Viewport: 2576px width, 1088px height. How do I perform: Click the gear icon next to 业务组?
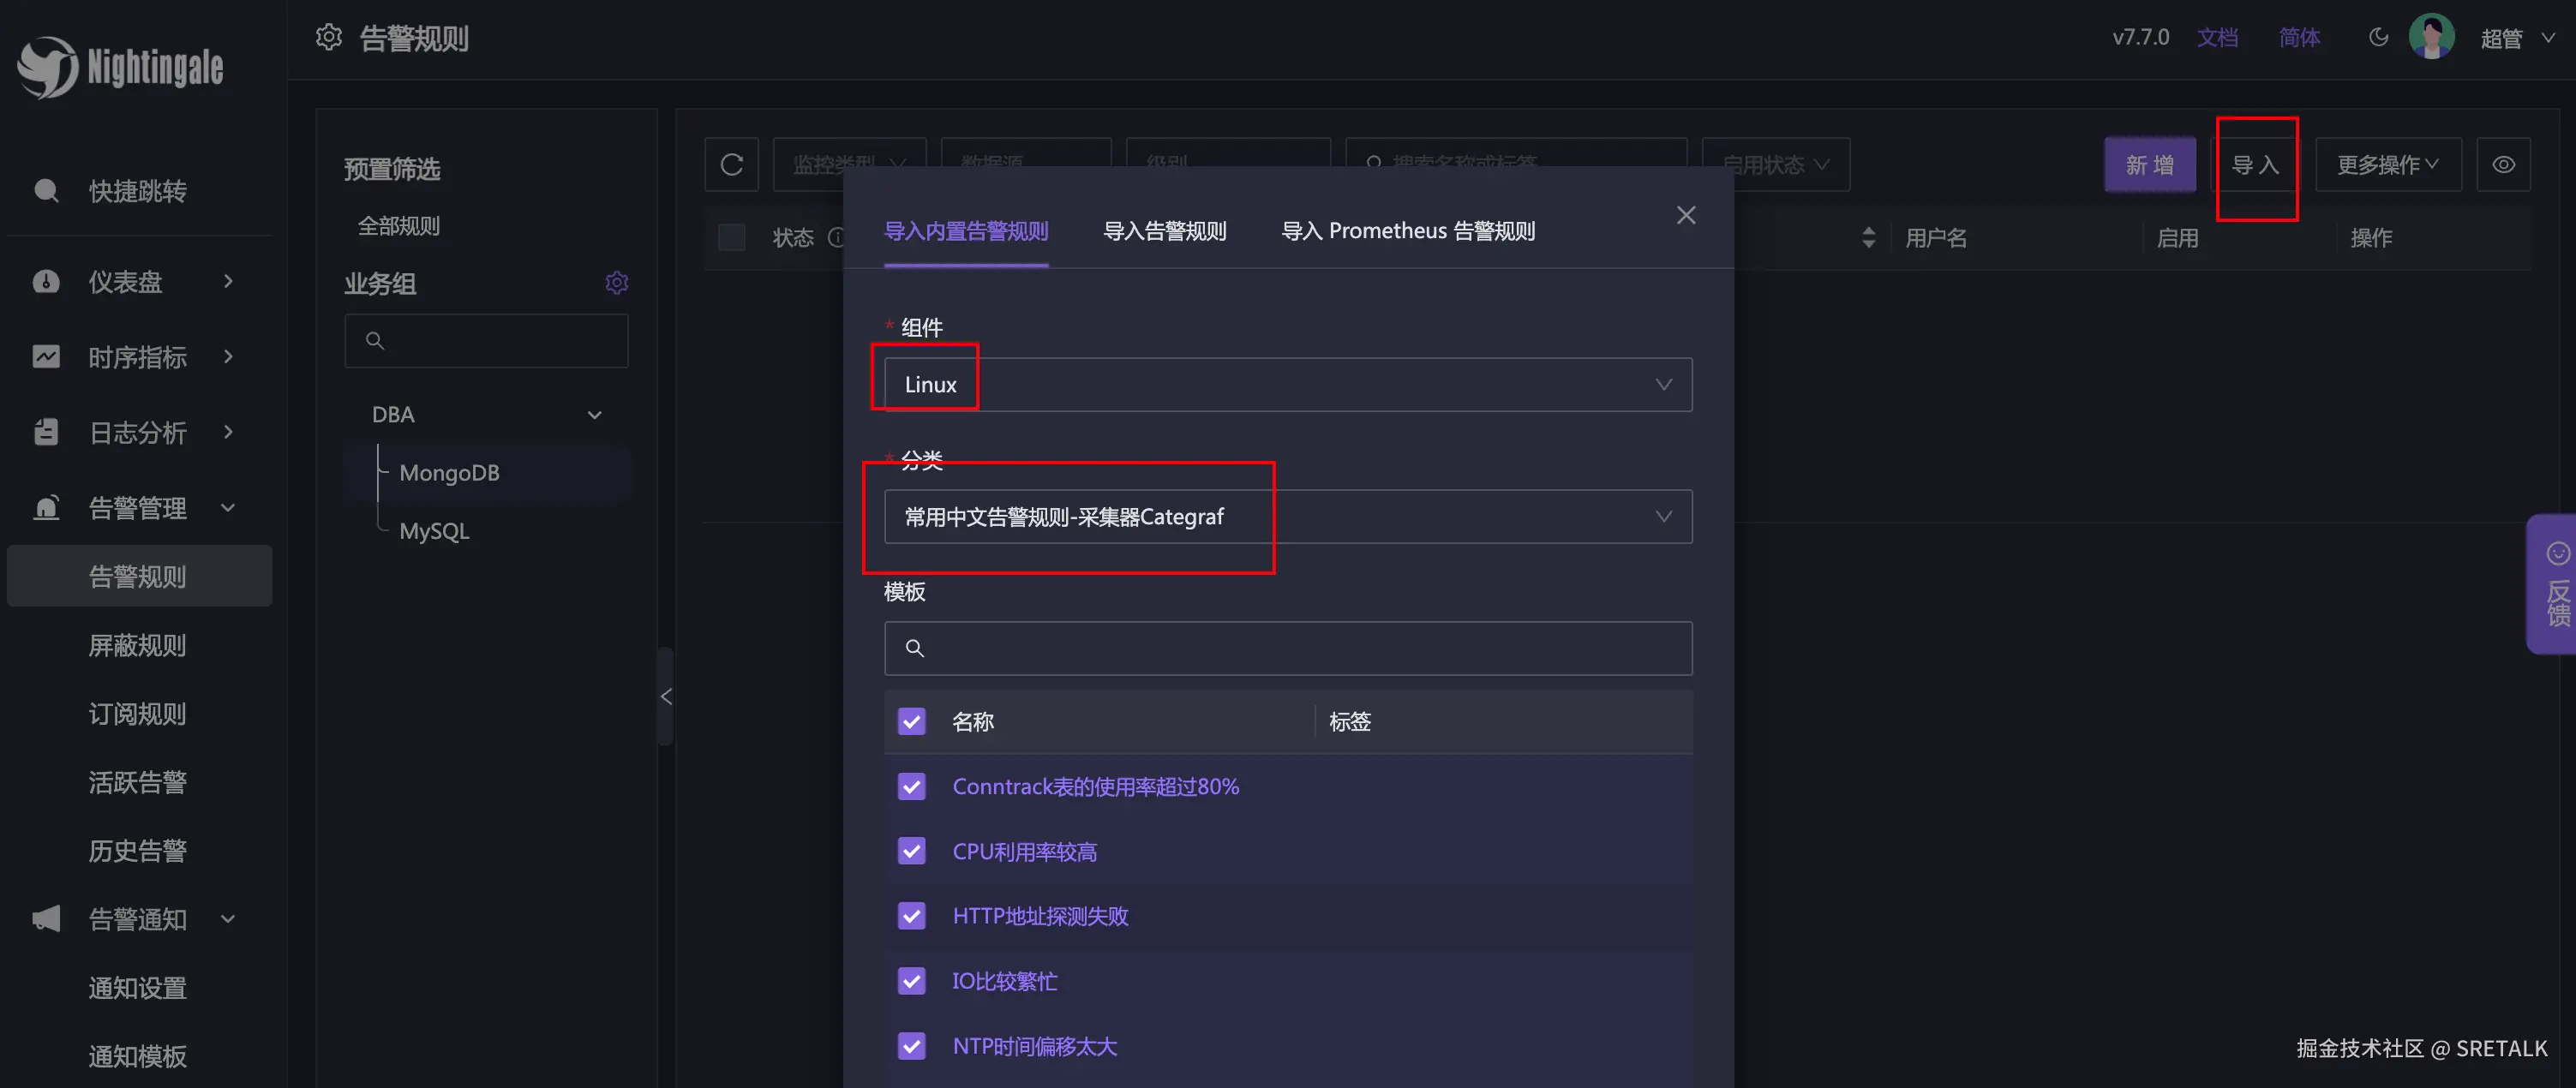(x=617, y=283)
